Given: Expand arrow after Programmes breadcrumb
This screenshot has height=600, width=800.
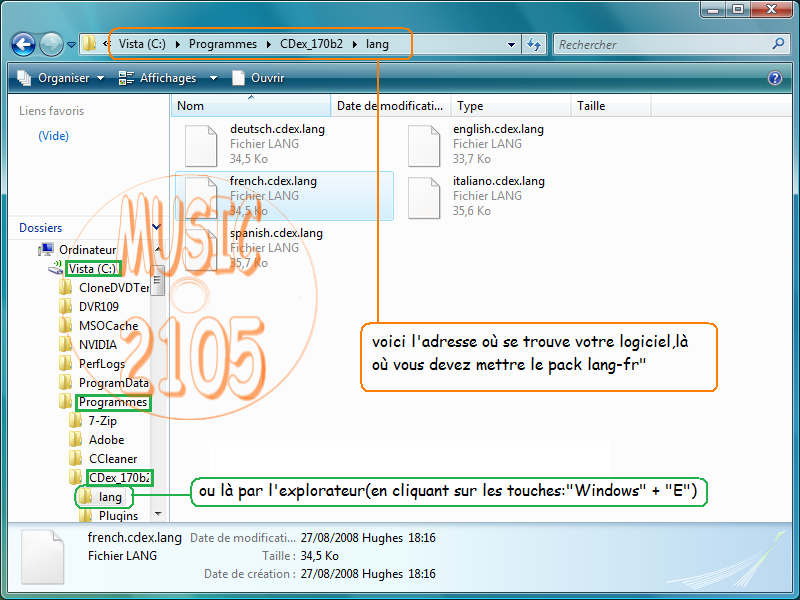Looking at the screenshot, I should coord(268,44).
